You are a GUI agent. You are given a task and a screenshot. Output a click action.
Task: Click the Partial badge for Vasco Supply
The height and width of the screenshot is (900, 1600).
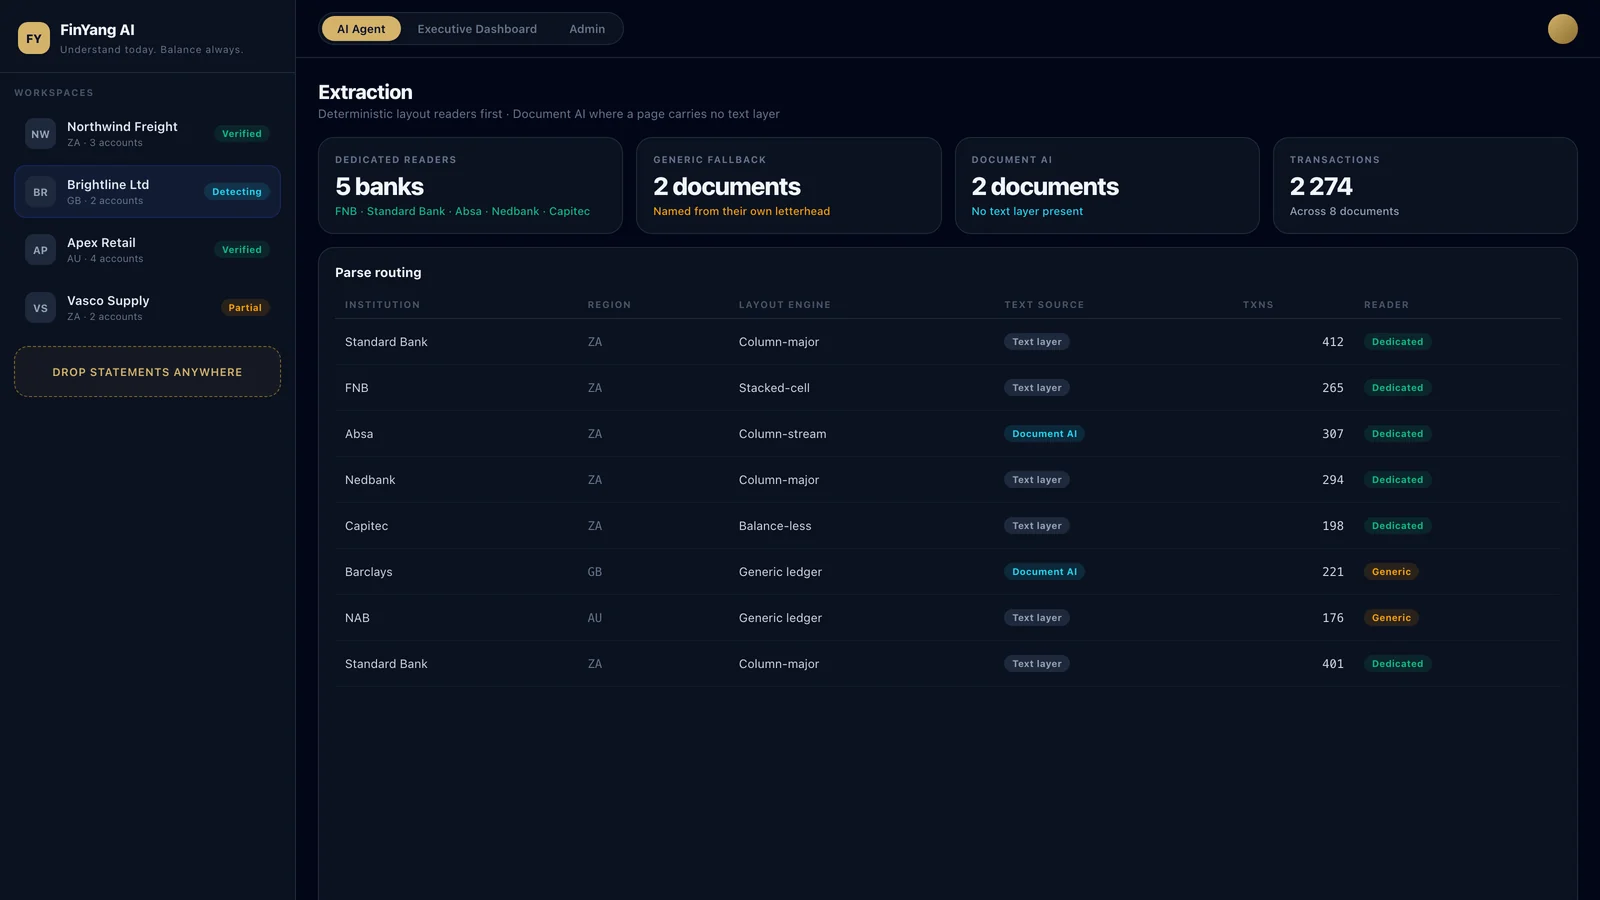point(245,308)
